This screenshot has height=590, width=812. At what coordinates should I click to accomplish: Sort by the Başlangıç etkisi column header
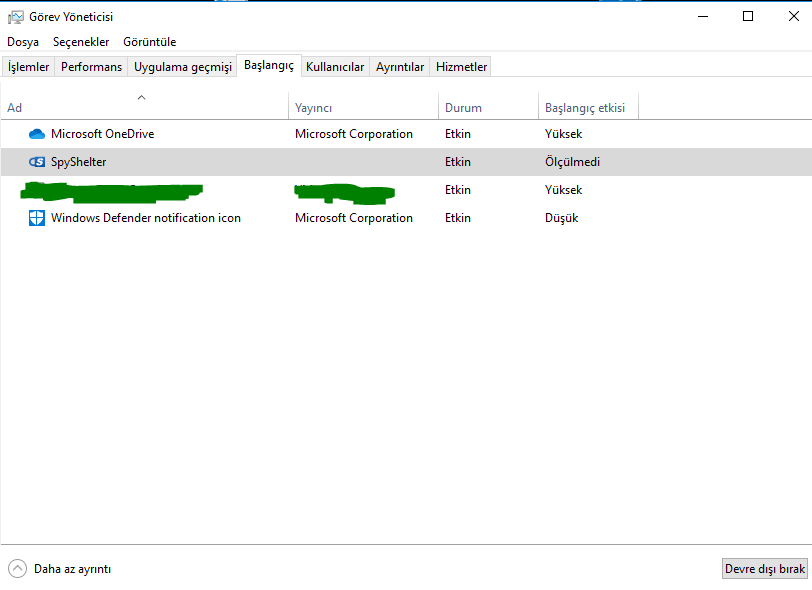tap(588, 106)
